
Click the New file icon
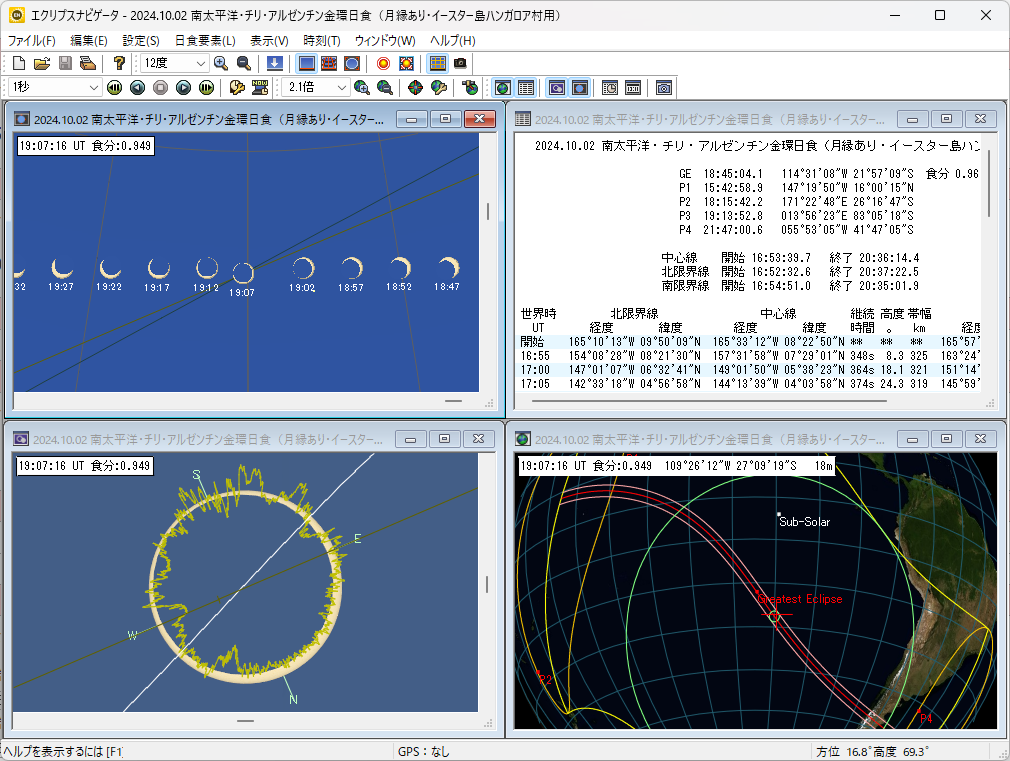click(18, 63)
